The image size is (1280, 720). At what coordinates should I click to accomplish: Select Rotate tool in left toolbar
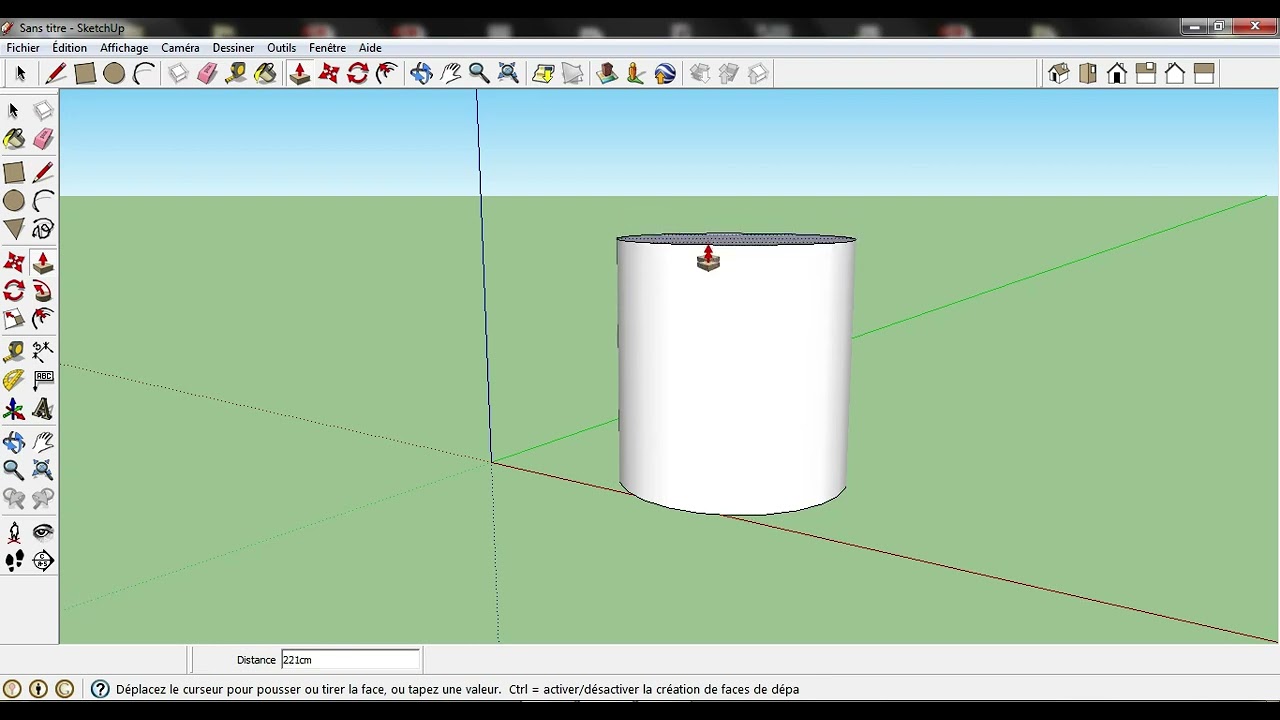(x=14, y=291)
